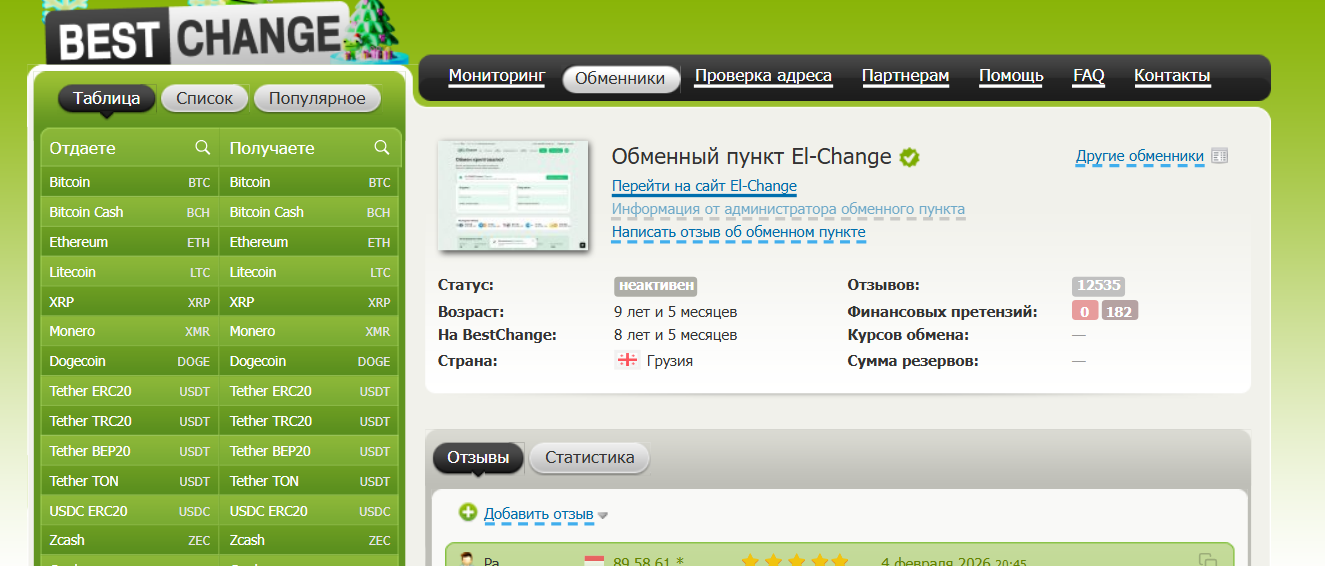Switch to the Таблица view tab
This screenshot has width=1325, height=566.
(x=106, y=98)
